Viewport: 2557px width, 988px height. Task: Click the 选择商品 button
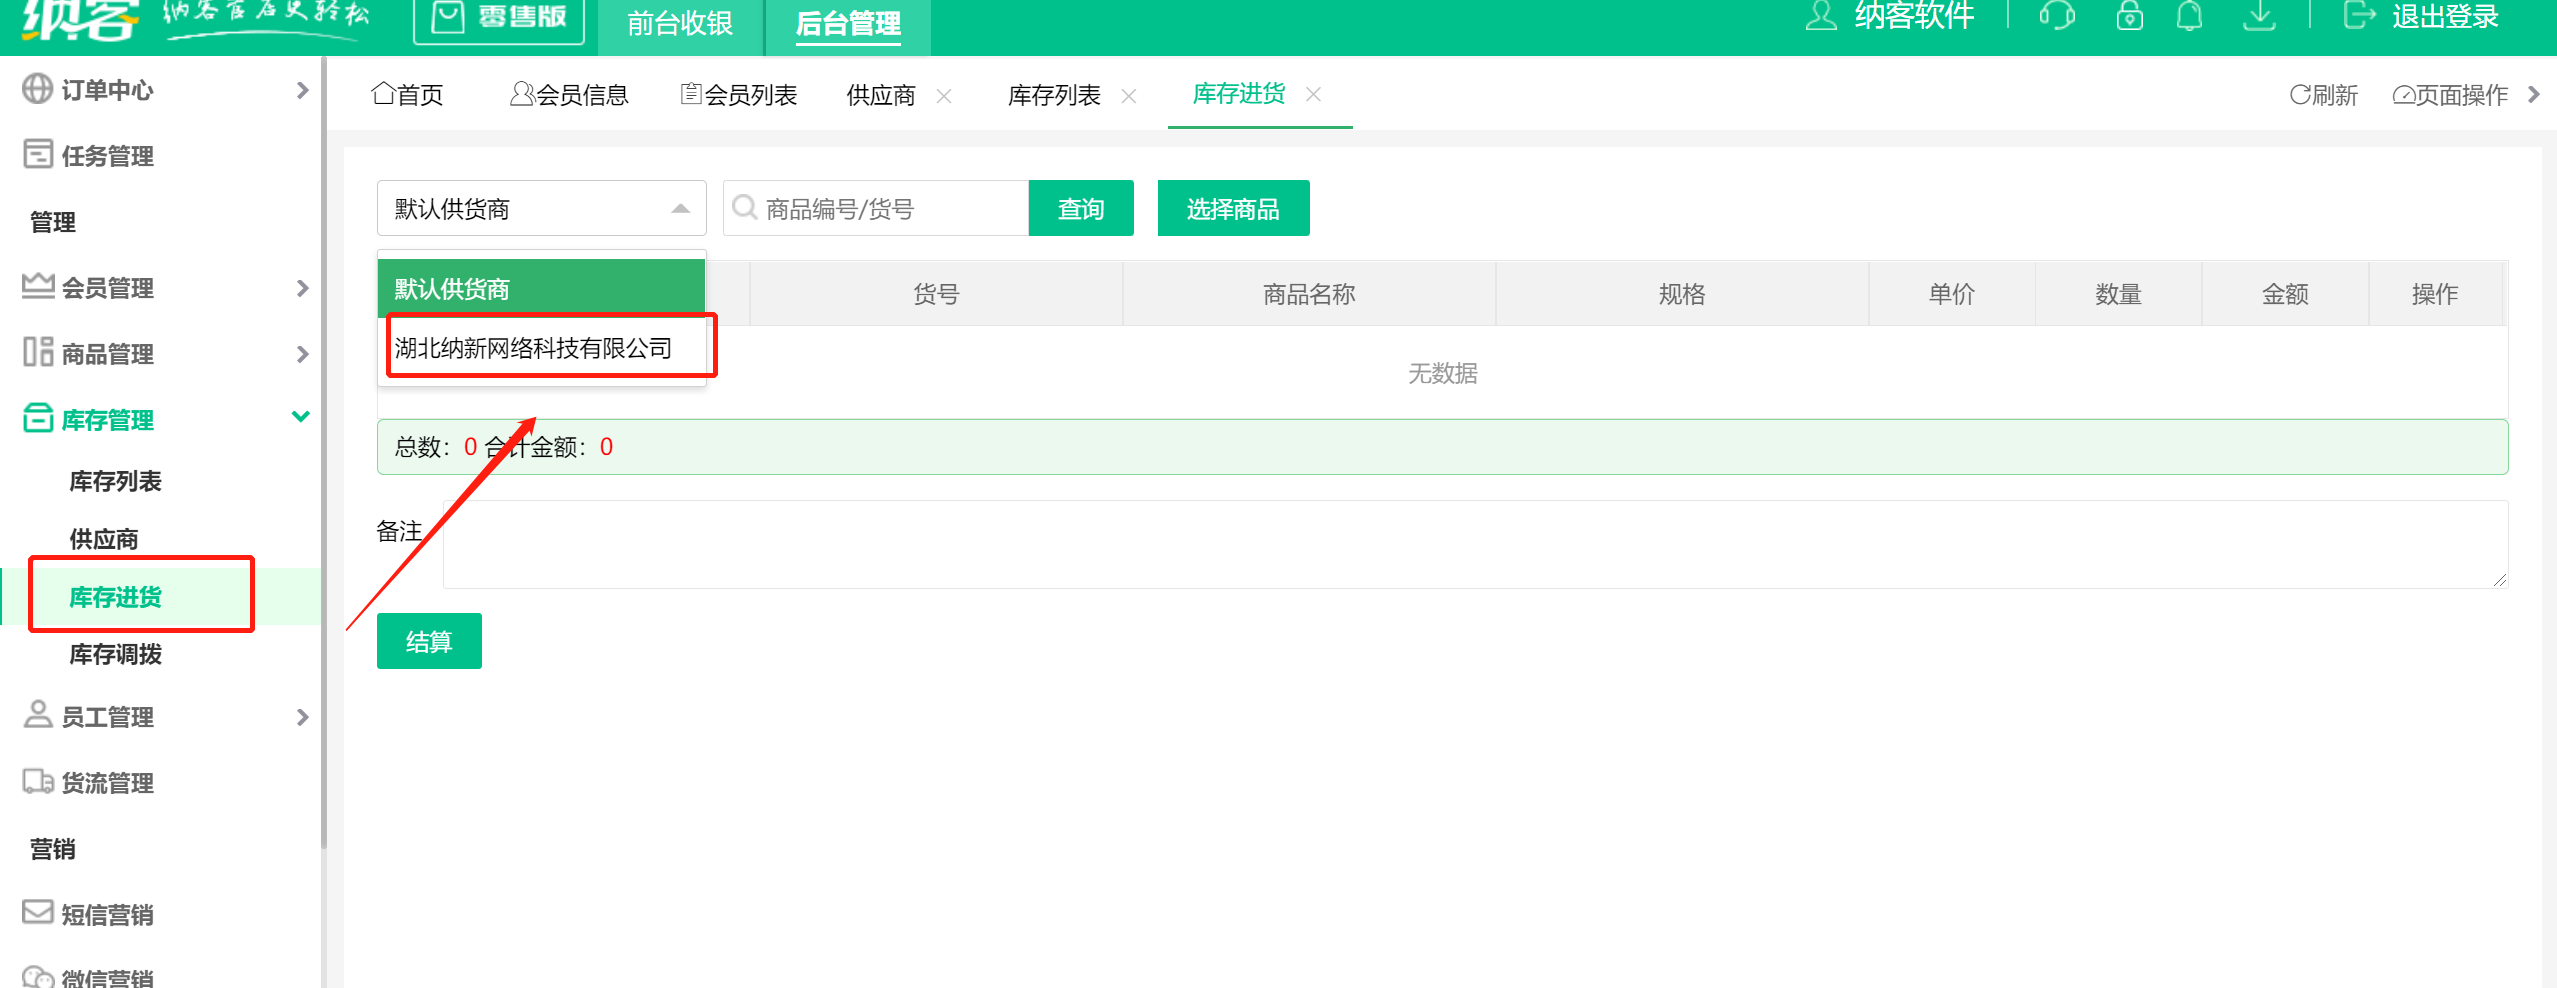(1232, 208)
